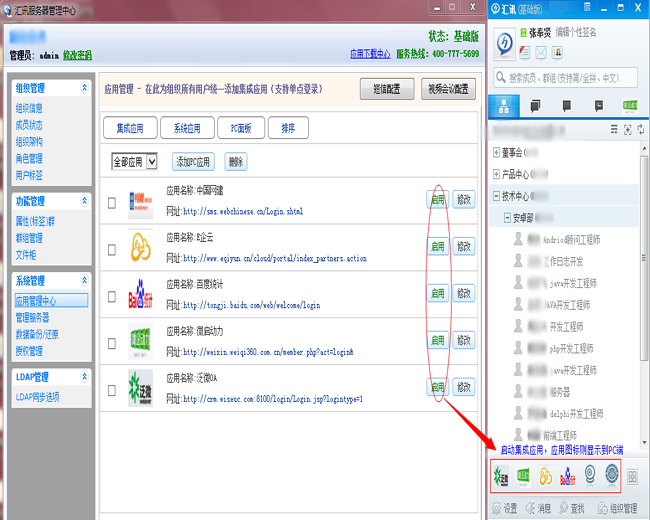This screenshot has width=650, height=520.
Task: Open the recent conversations tab icon
Action: 567,106
